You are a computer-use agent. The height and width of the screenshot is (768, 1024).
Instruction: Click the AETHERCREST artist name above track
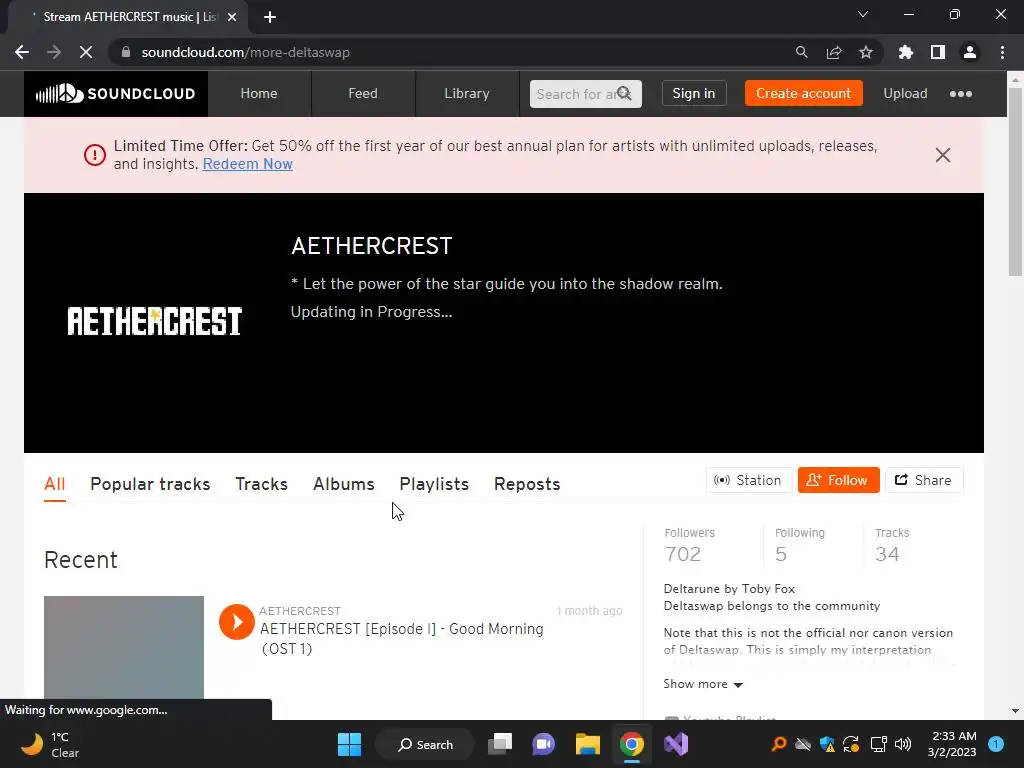[x=300, y=611]
